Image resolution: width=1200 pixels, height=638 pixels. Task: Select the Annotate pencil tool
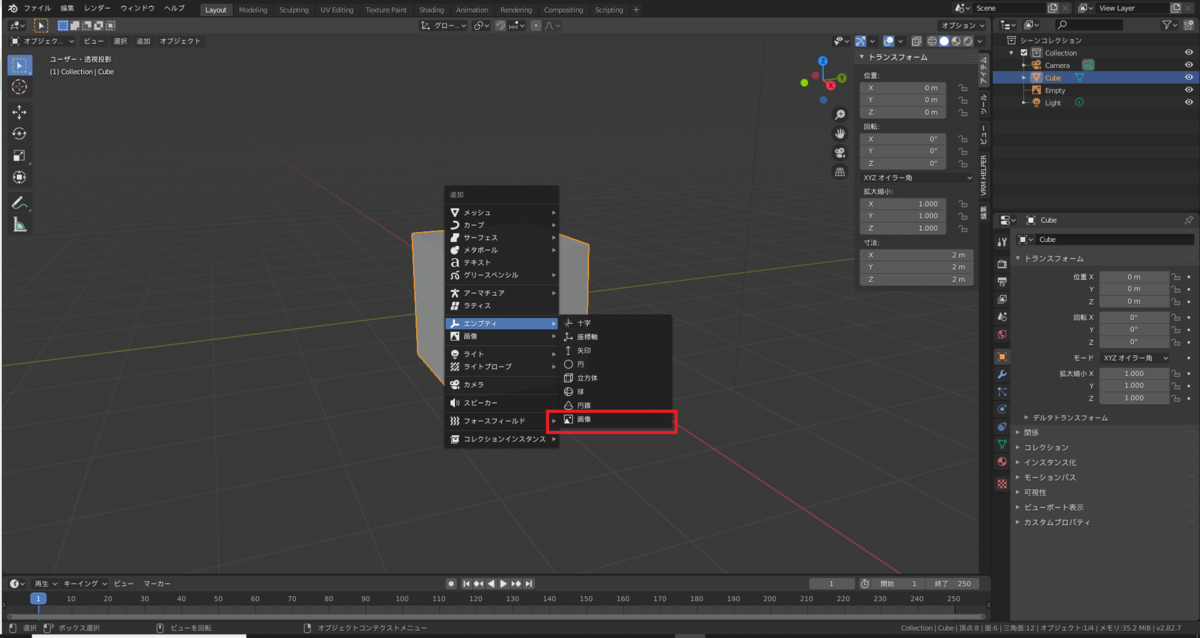coord(19,203)
